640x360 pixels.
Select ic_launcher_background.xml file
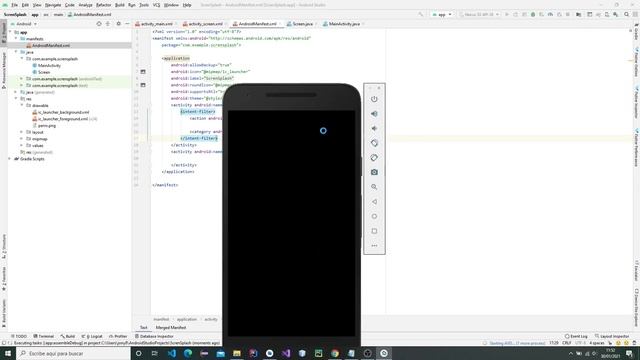(x=63, y=112)
